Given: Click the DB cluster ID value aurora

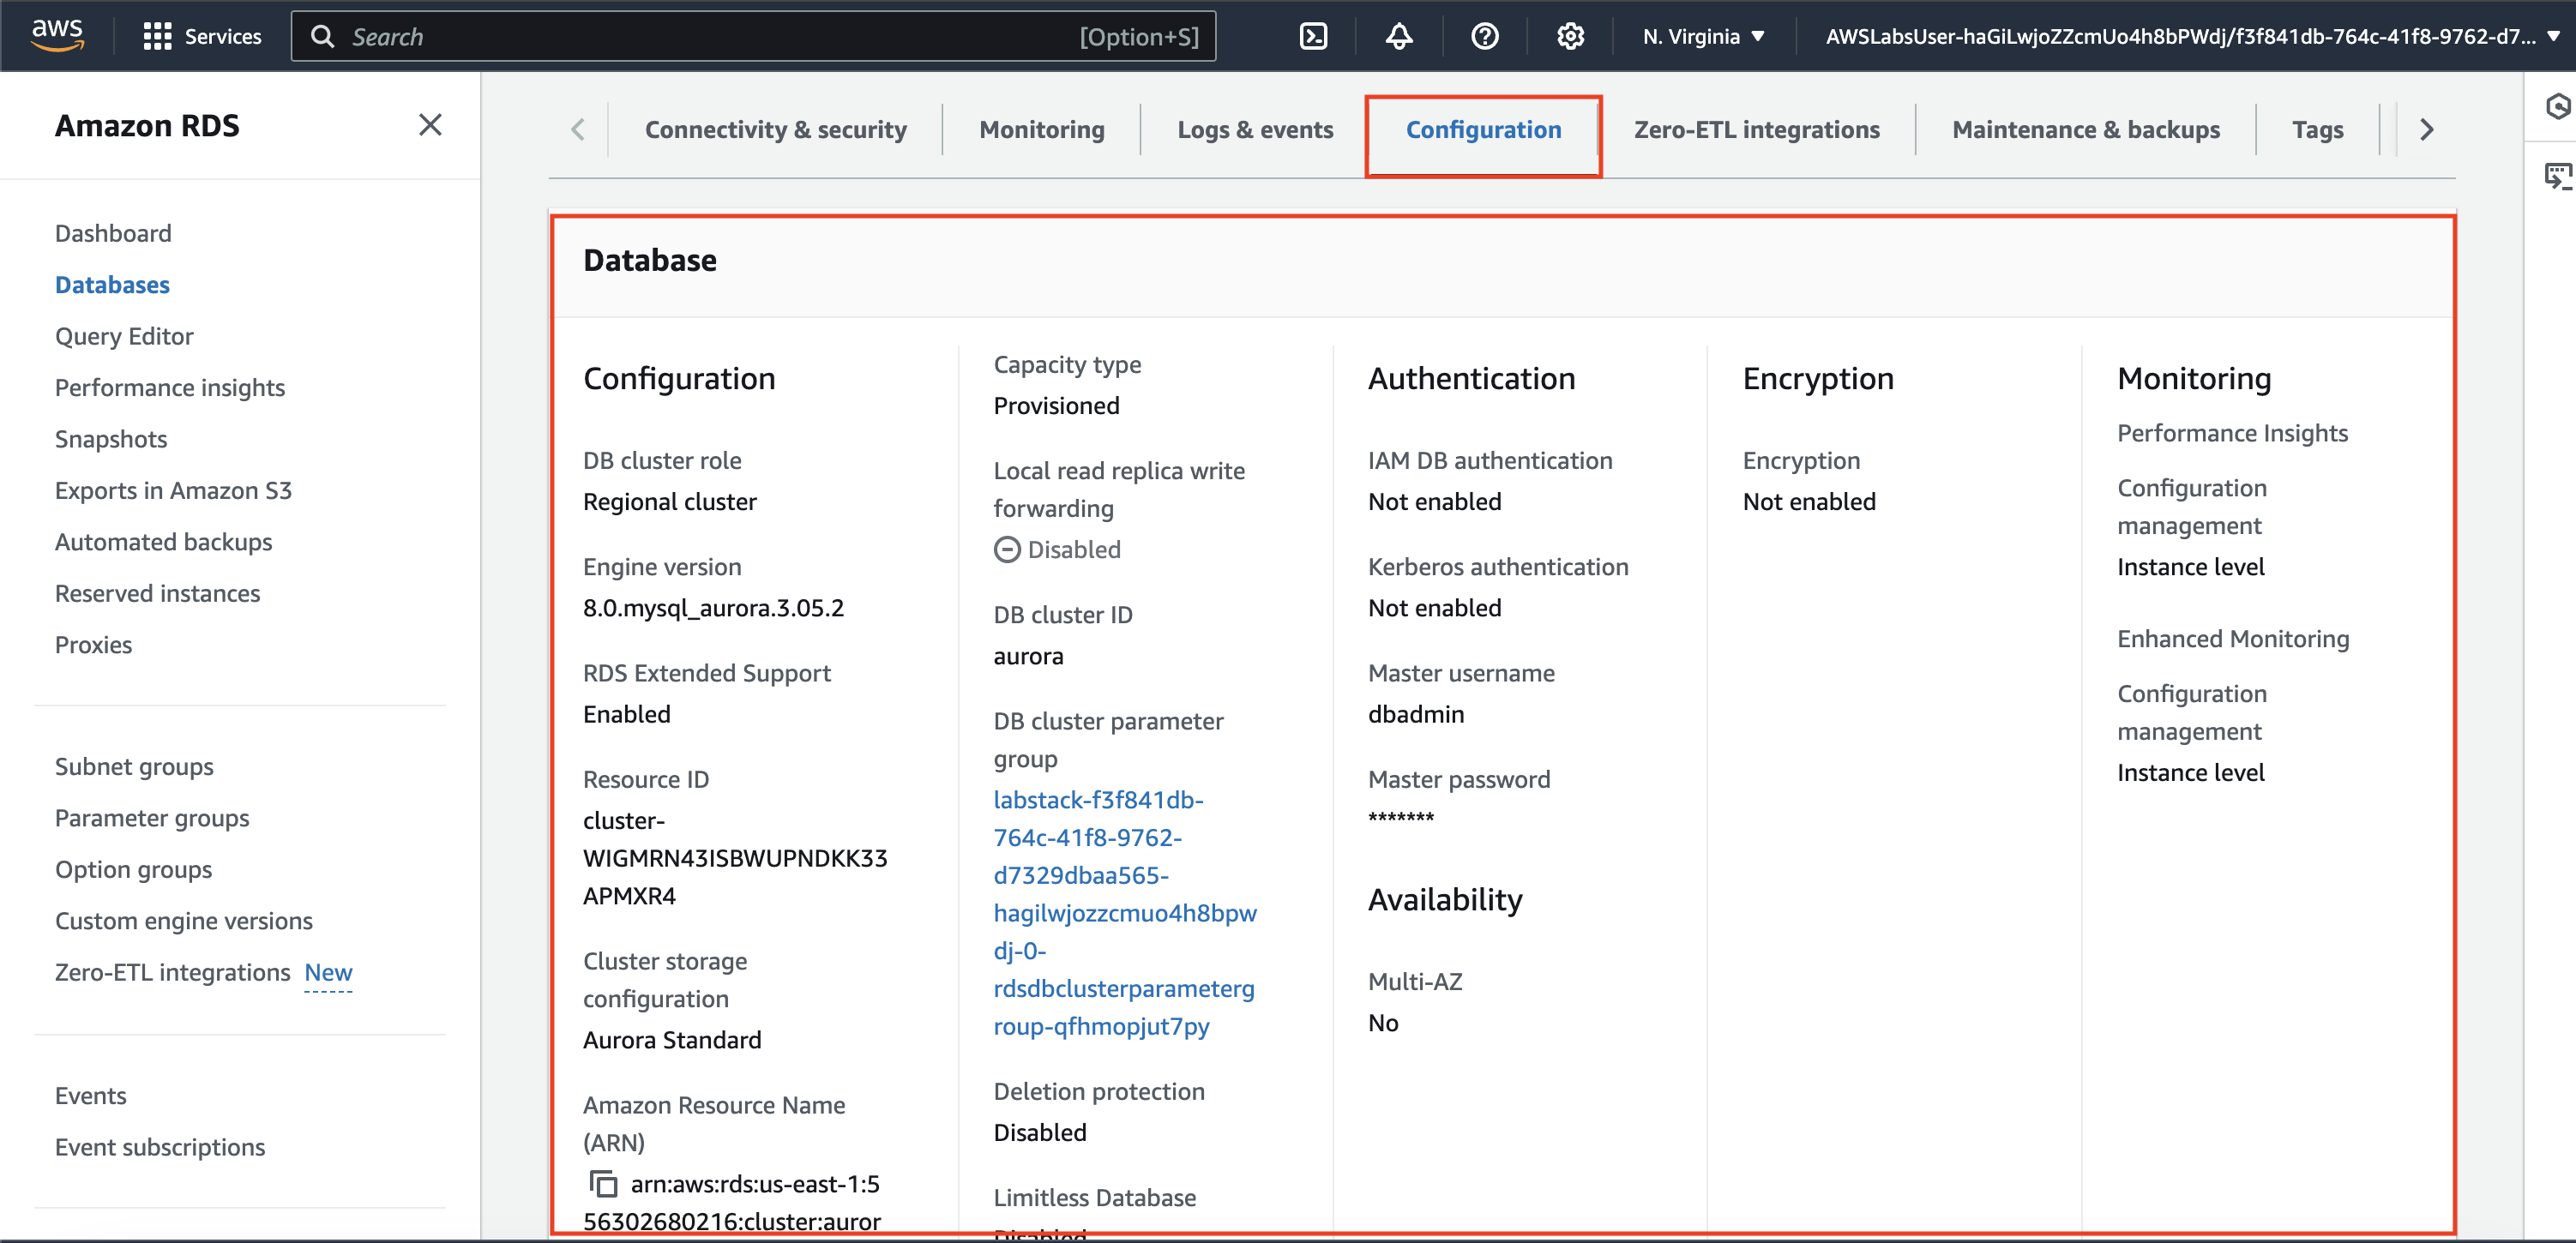Looking at the screenshot, I should 1028,656.
